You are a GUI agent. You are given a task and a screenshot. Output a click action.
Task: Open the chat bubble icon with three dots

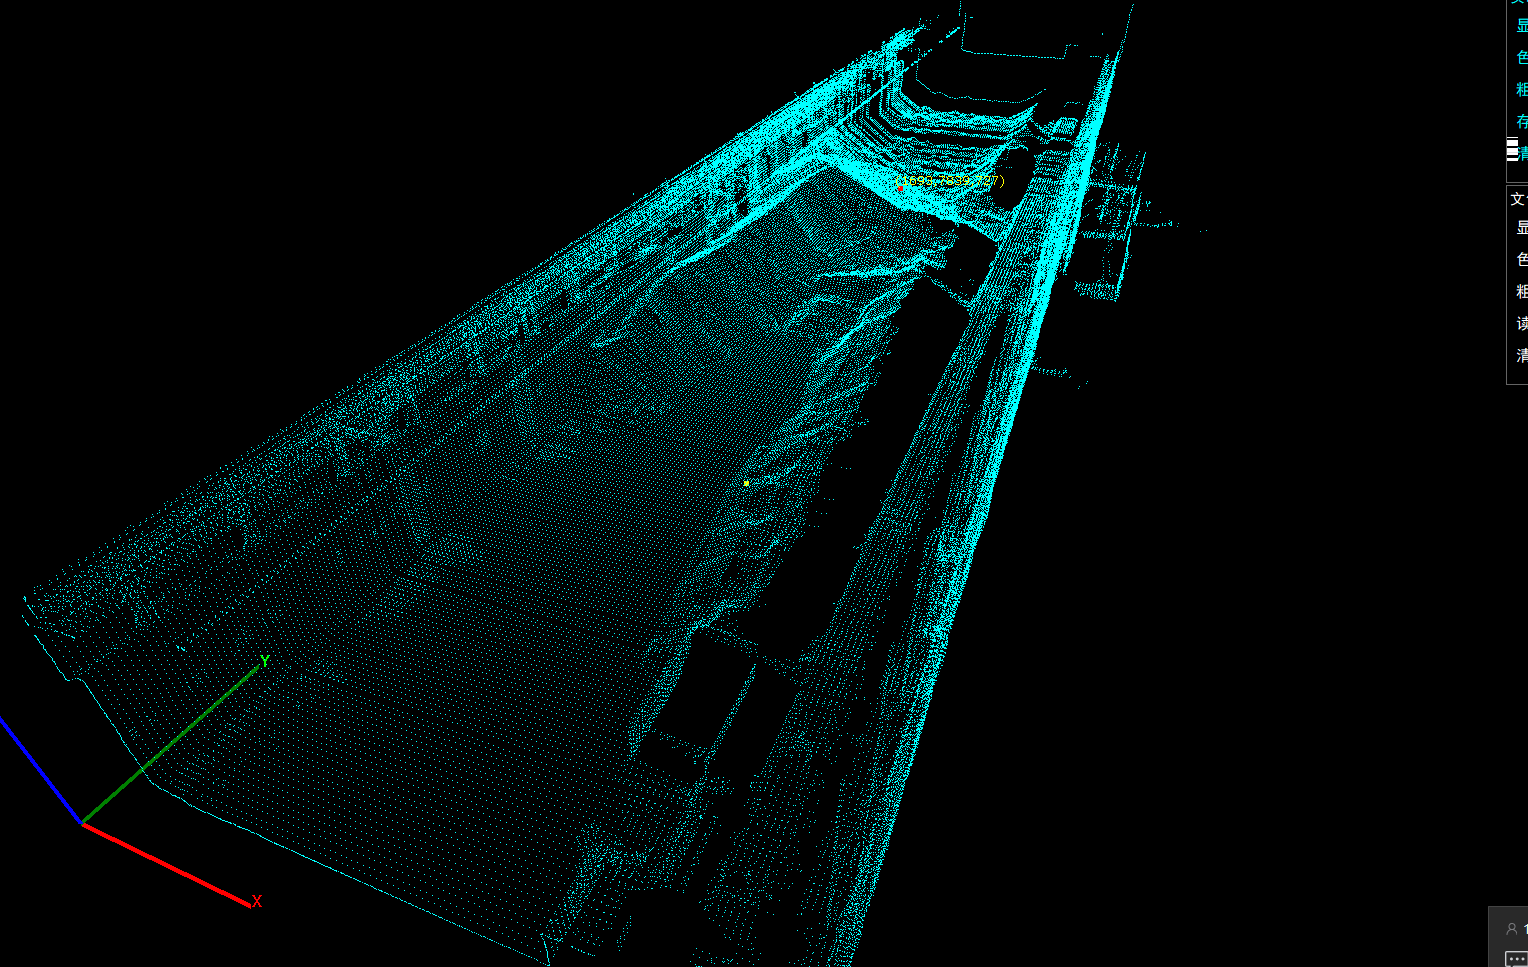click(x=1516, y=958)
